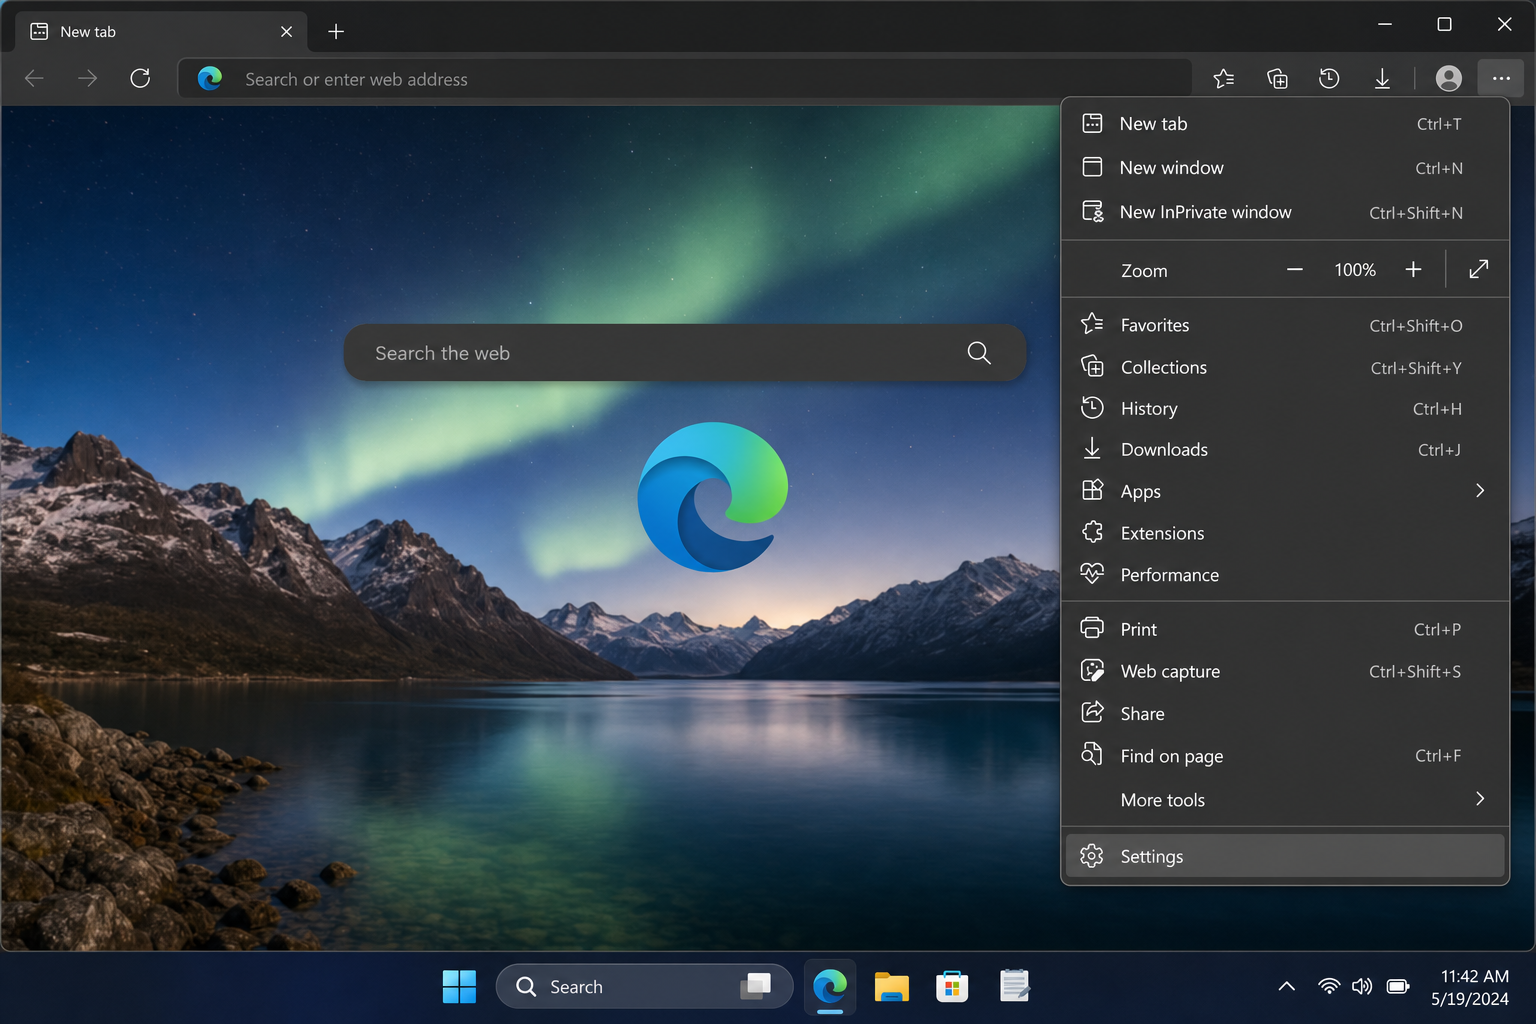
Task: Open Wi-Fi network settings in tray
Action: (1329, 987)
